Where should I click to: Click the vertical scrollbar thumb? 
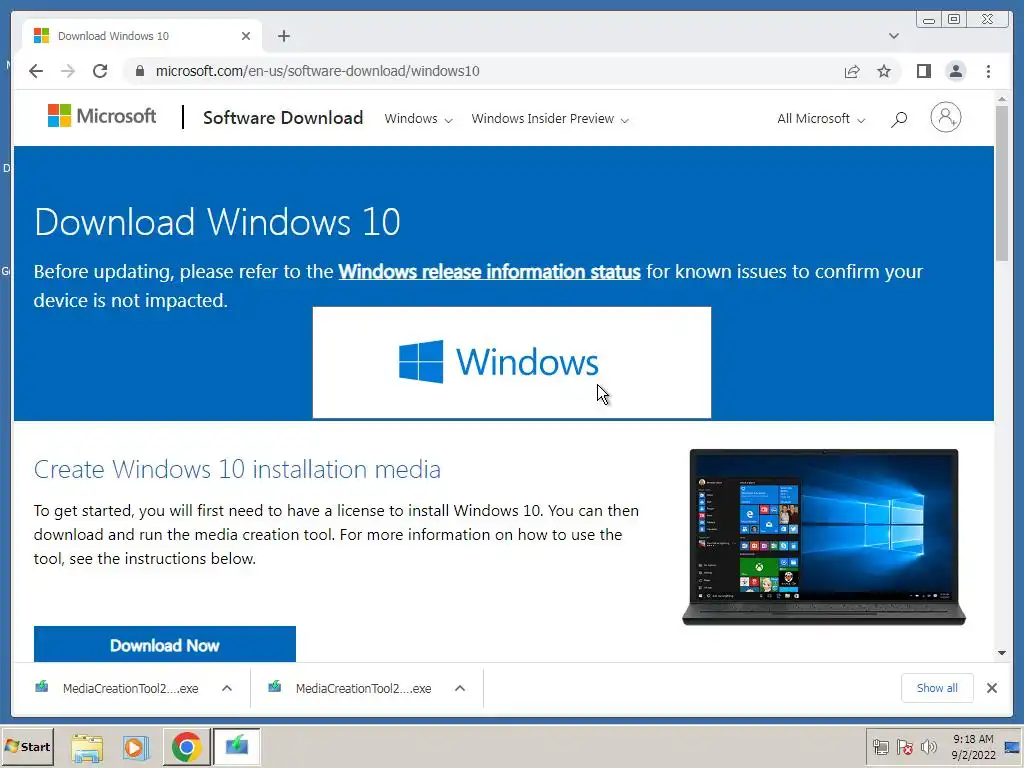click(1002, 184)
